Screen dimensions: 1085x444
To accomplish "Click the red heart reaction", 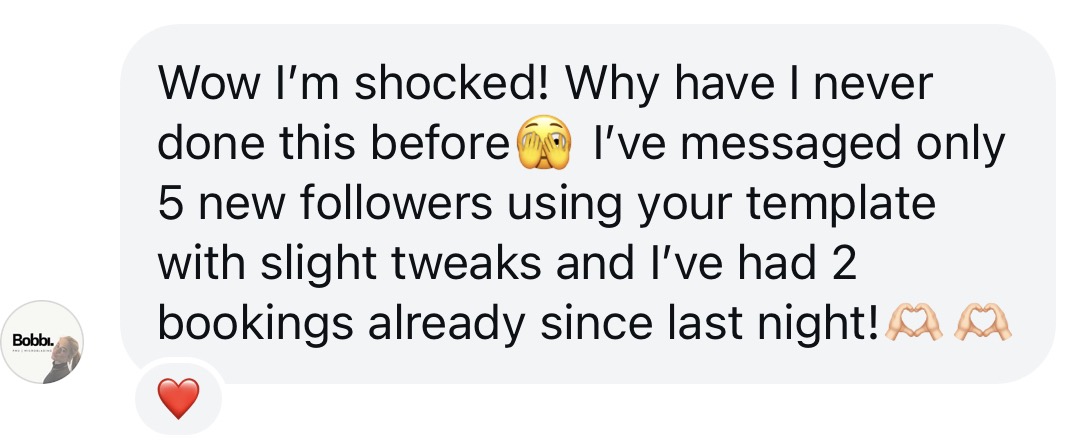I will (x=179, y=400).
